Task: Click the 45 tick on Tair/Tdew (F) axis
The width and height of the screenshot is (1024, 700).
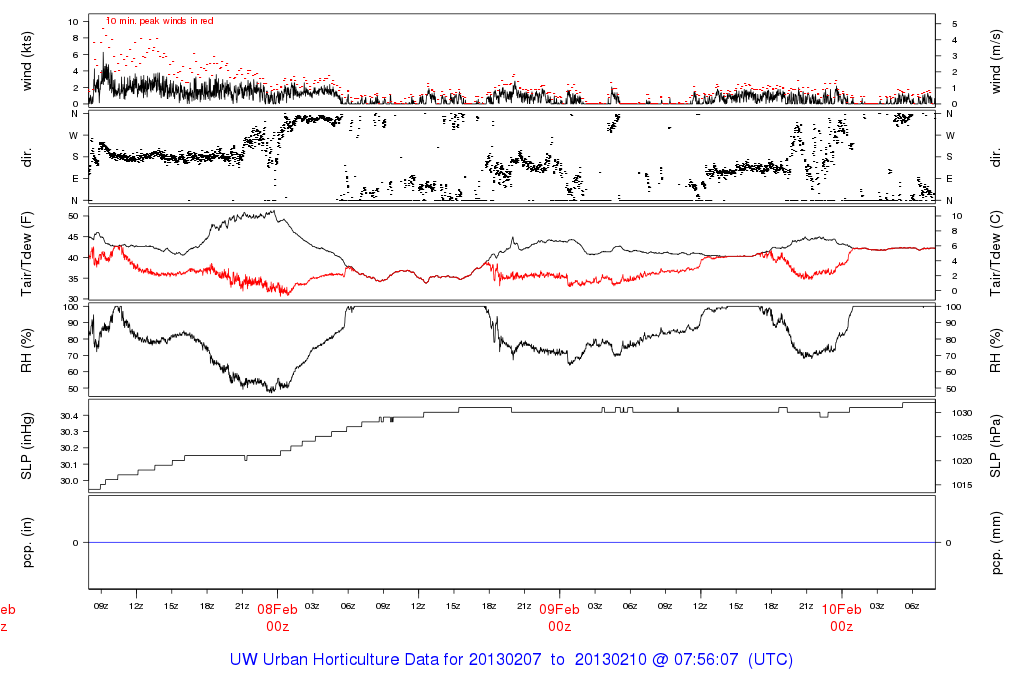Action: (x=73, y=237)
